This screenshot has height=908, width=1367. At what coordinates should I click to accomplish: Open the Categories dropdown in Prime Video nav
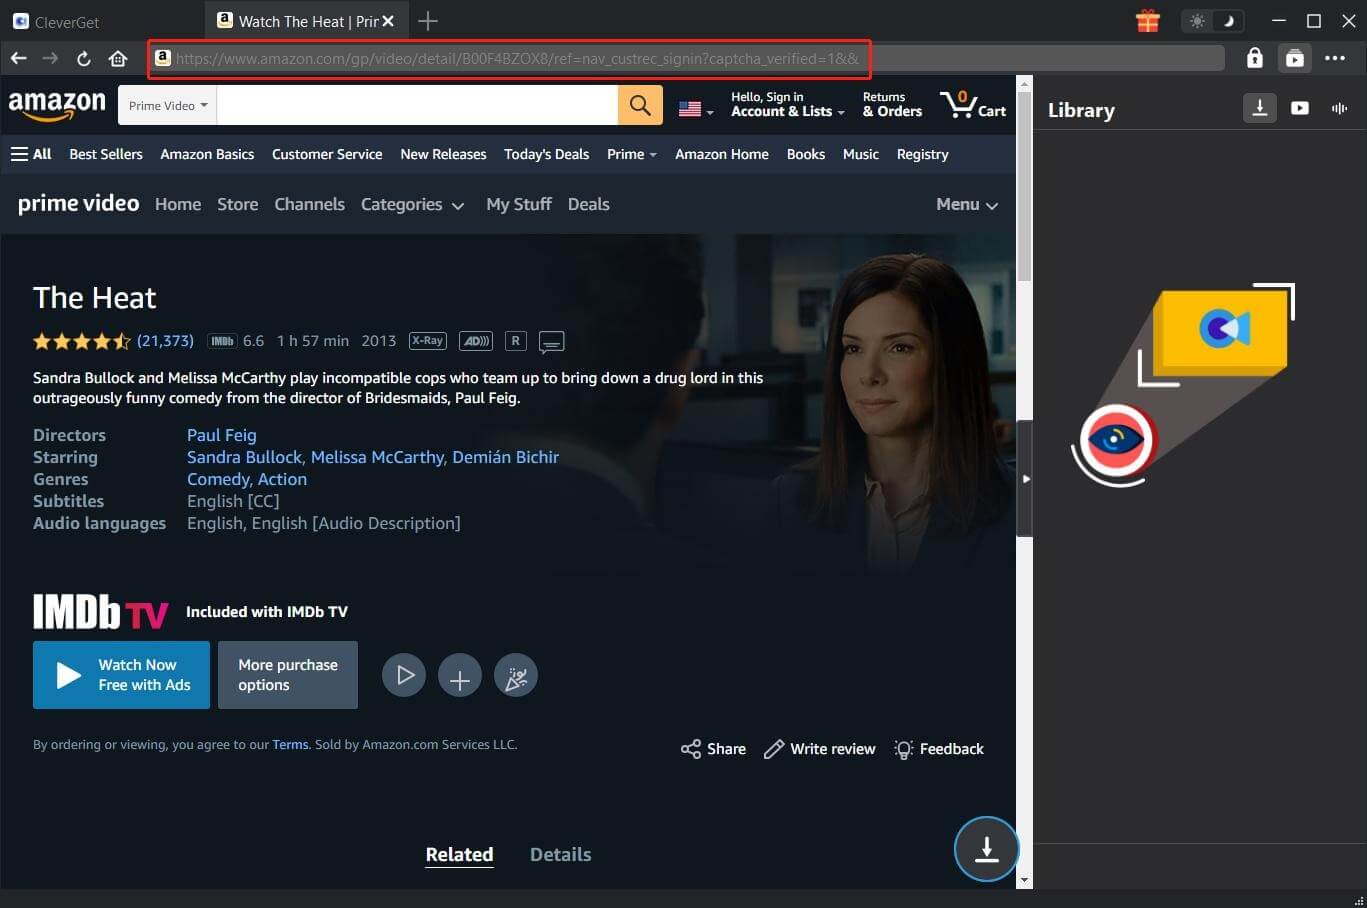tap(412, 204)
